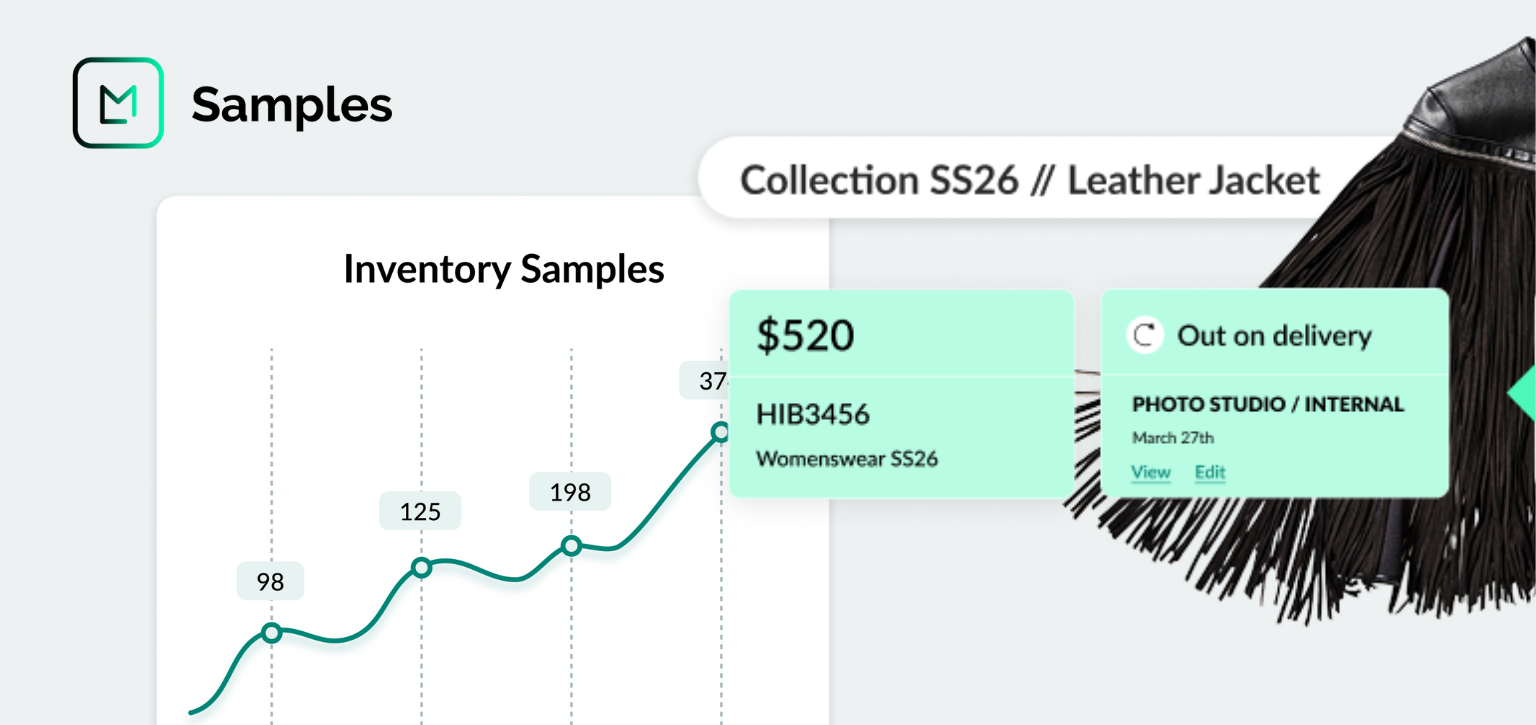Click the 98 value label on chart

point(270,582)
